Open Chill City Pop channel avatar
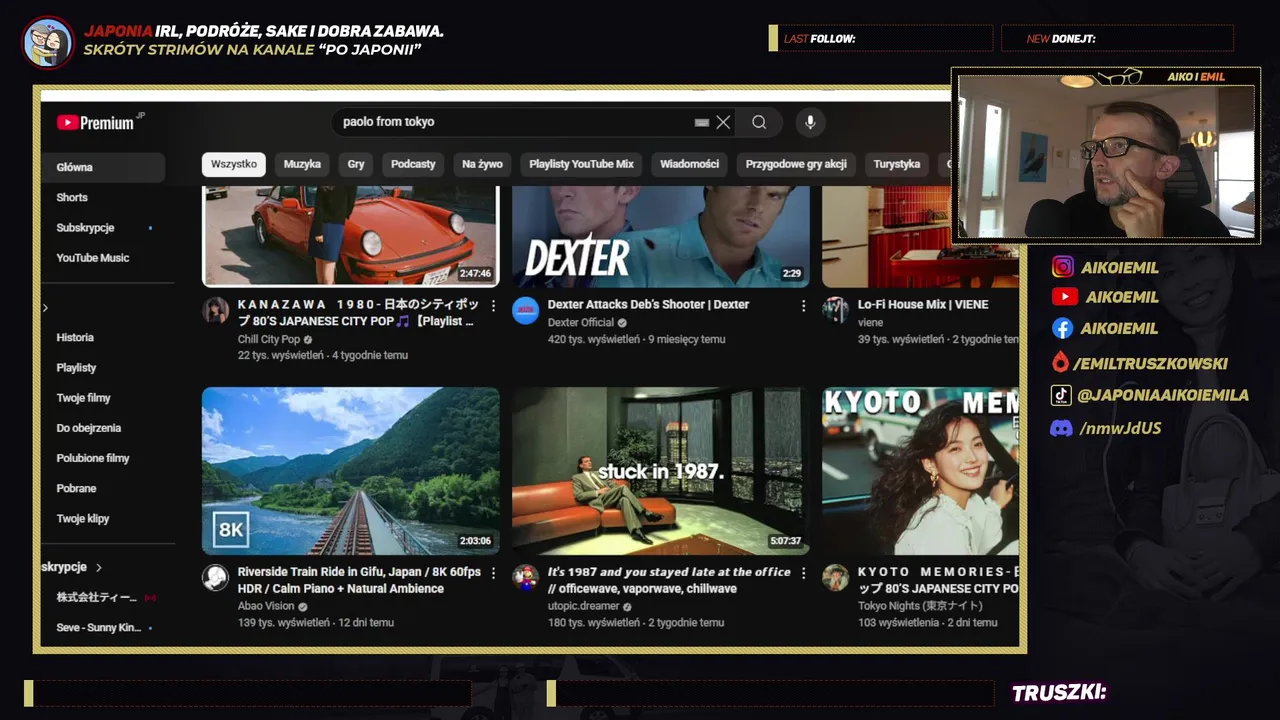The width and height of the screenshot is (1280, 720). click(215, 310)
